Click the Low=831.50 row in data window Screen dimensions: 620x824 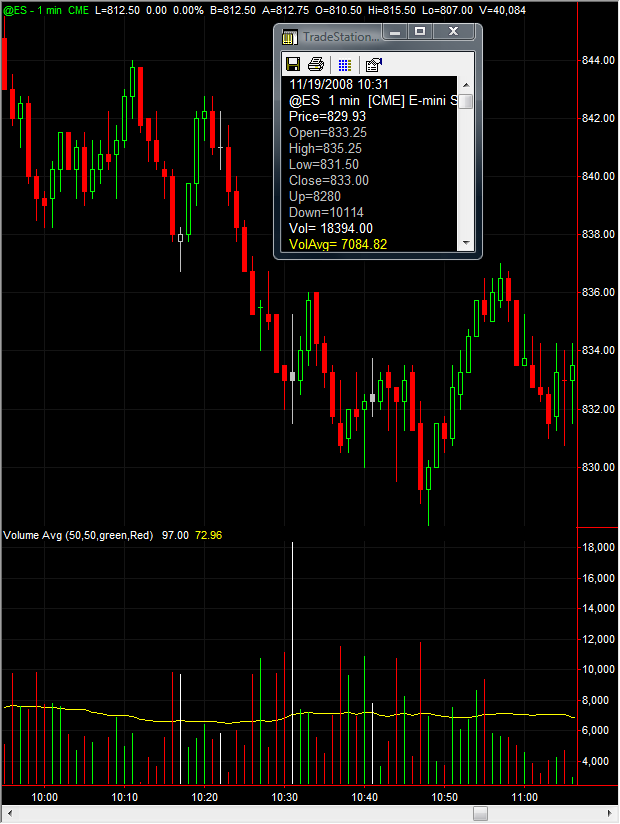(324, 164)
